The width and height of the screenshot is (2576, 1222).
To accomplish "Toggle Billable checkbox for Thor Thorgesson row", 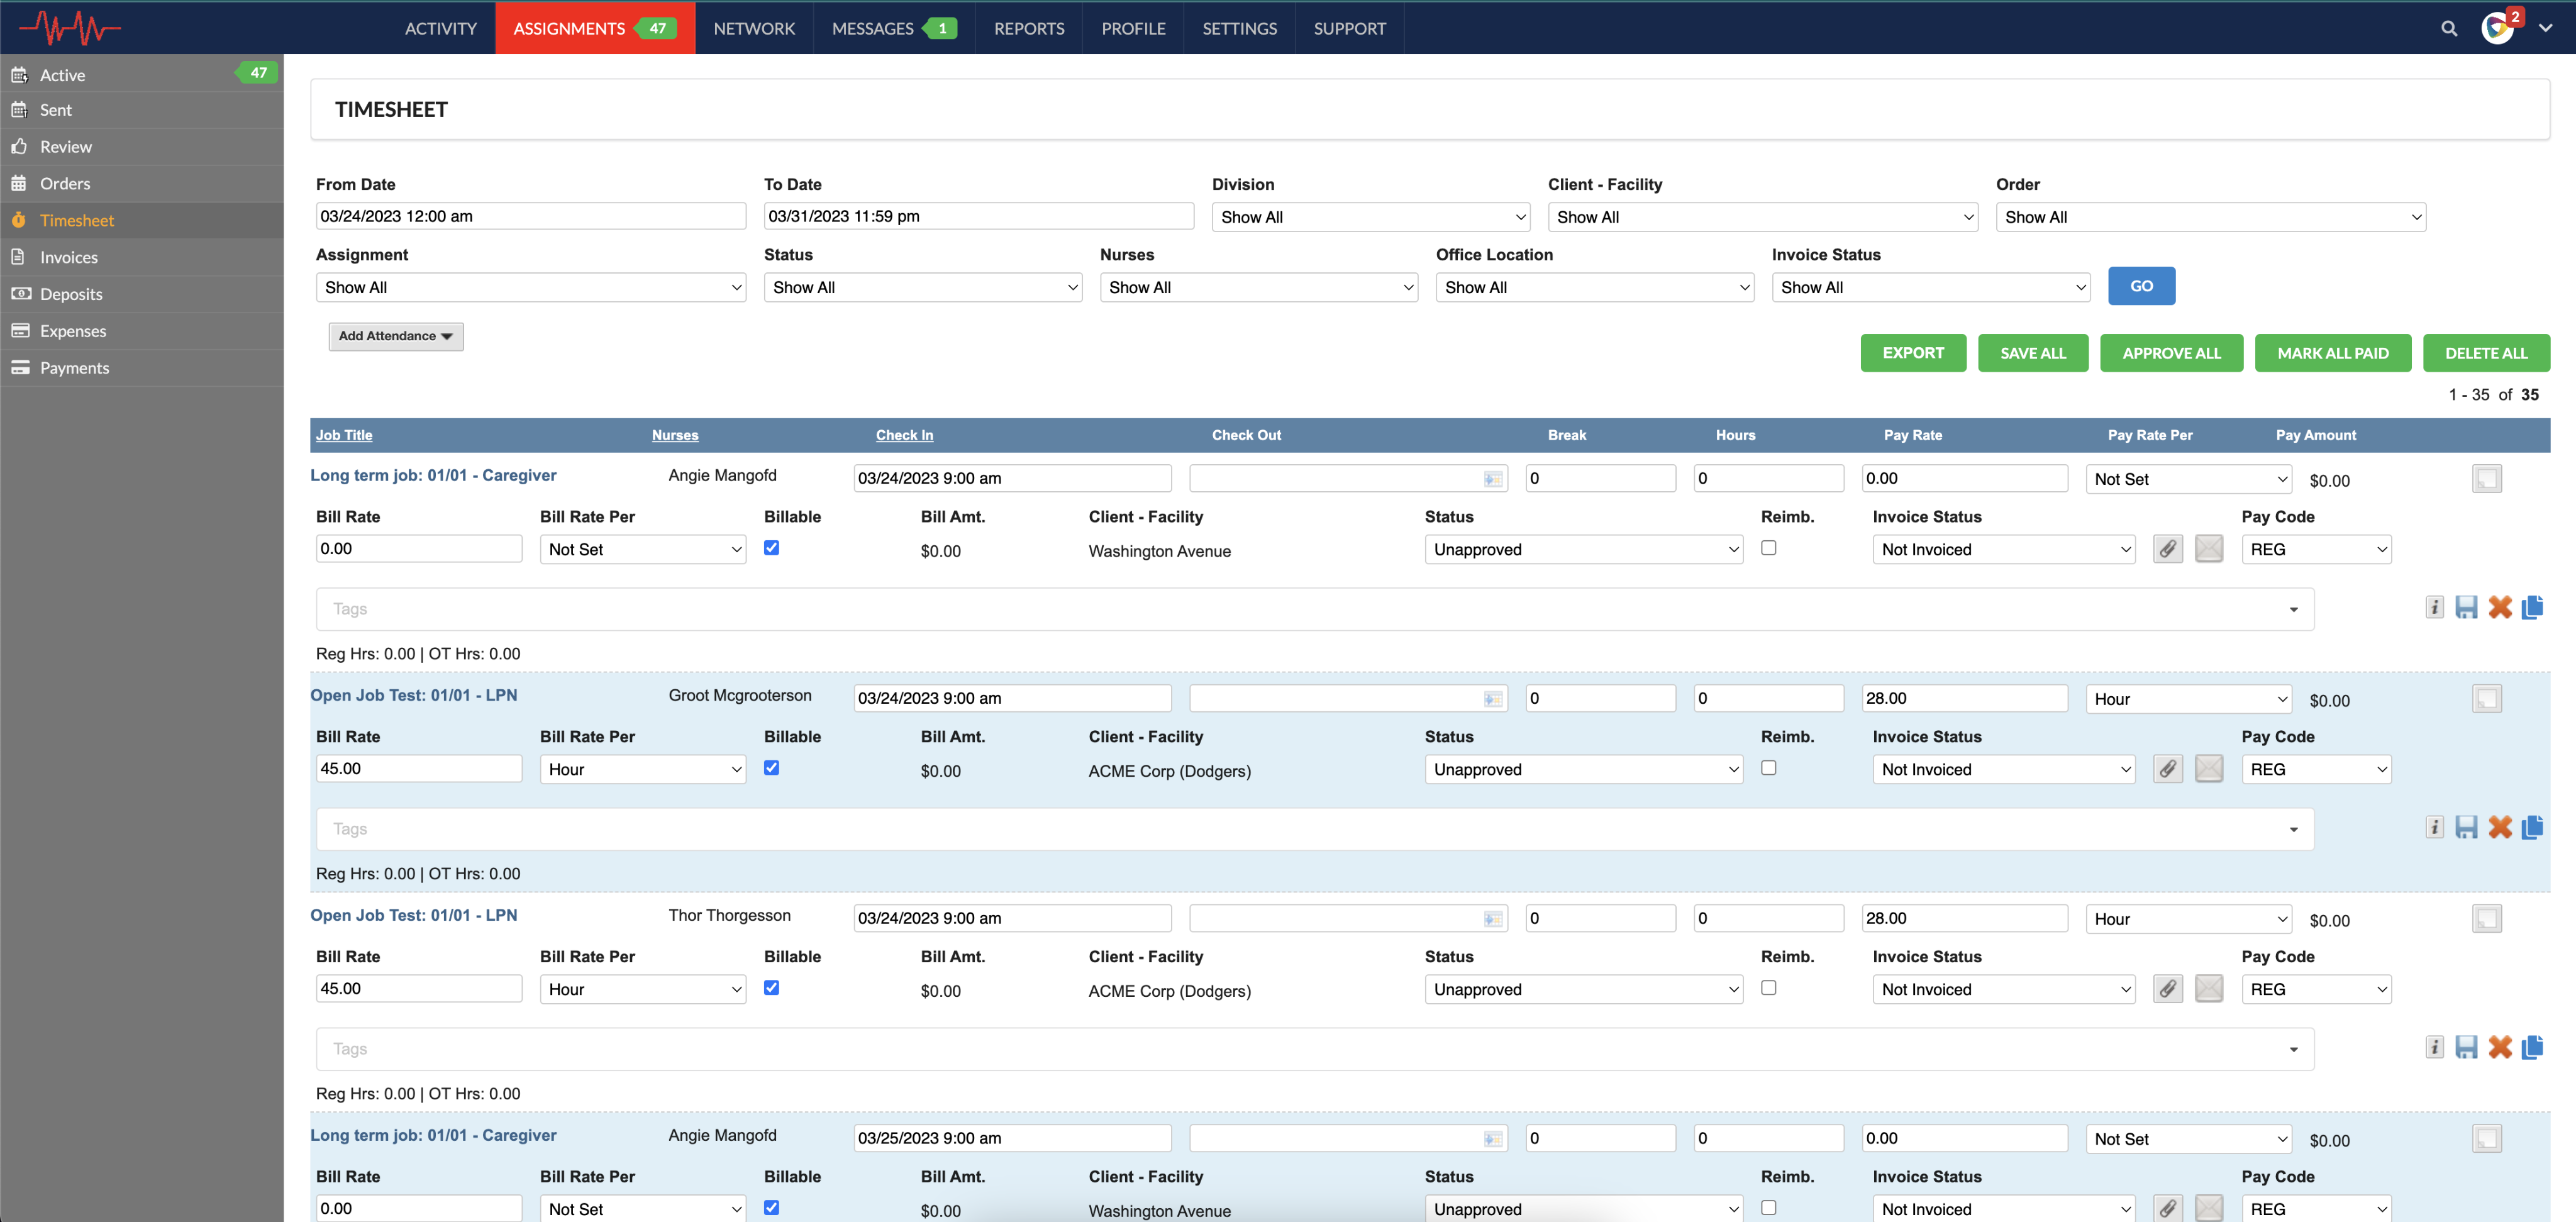I will [x=771, y=988].
